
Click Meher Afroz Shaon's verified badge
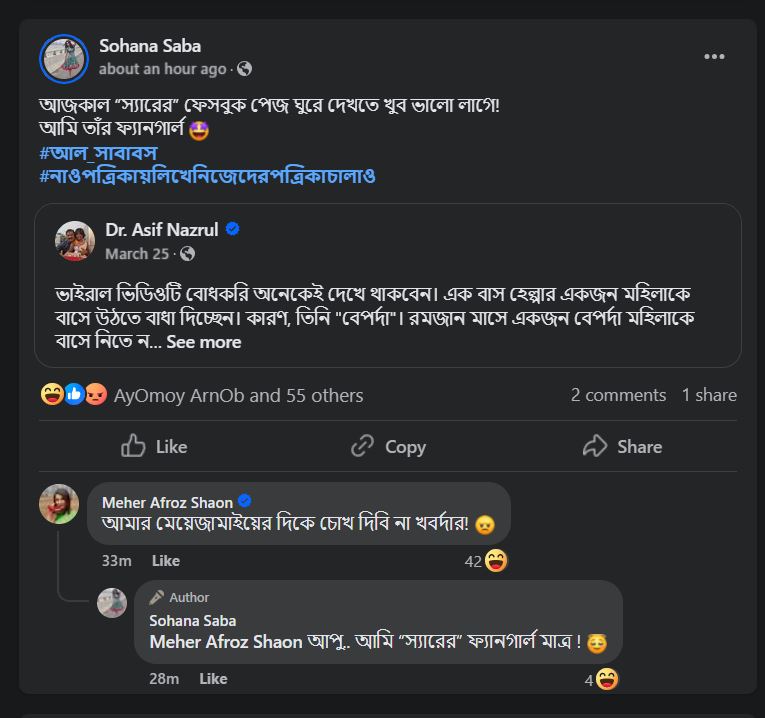pos(245,502)
